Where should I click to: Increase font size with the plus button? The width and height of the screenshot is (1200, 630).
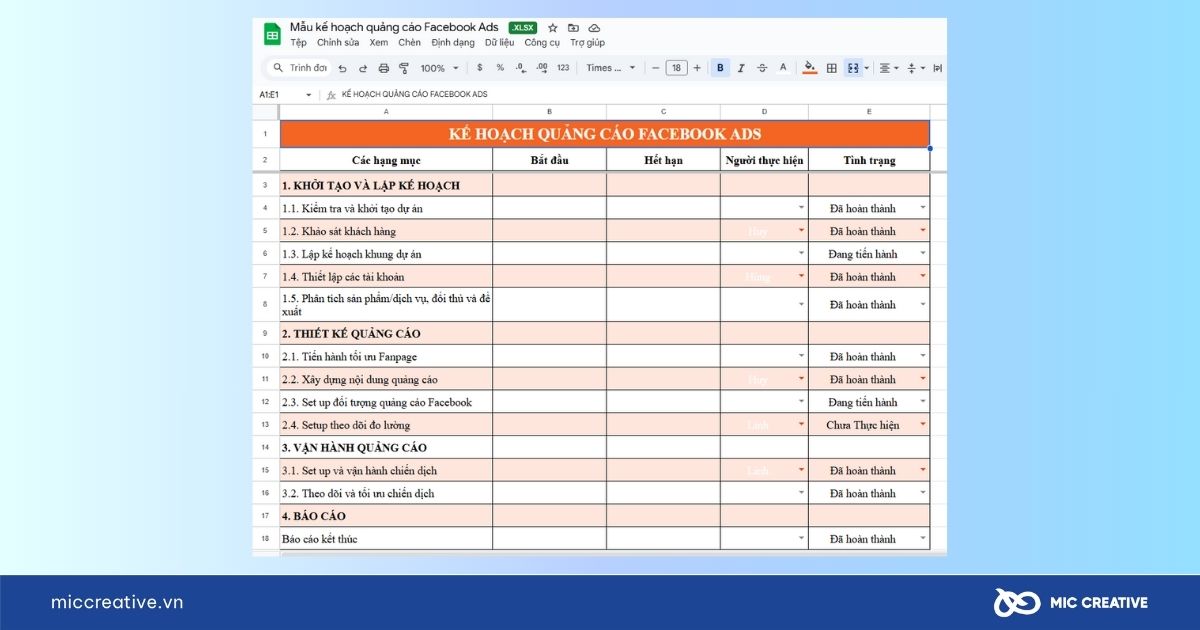tap(697, 68)
